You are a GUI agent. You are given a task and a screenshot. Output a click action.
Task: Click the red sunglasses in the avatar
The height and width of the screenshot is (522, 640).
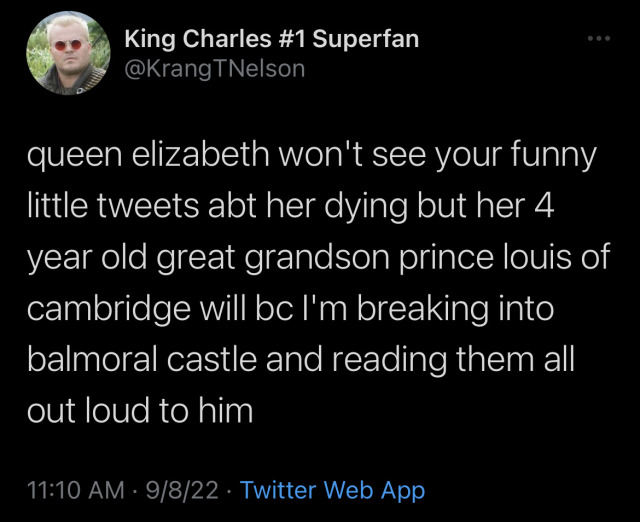coord(65,46)
